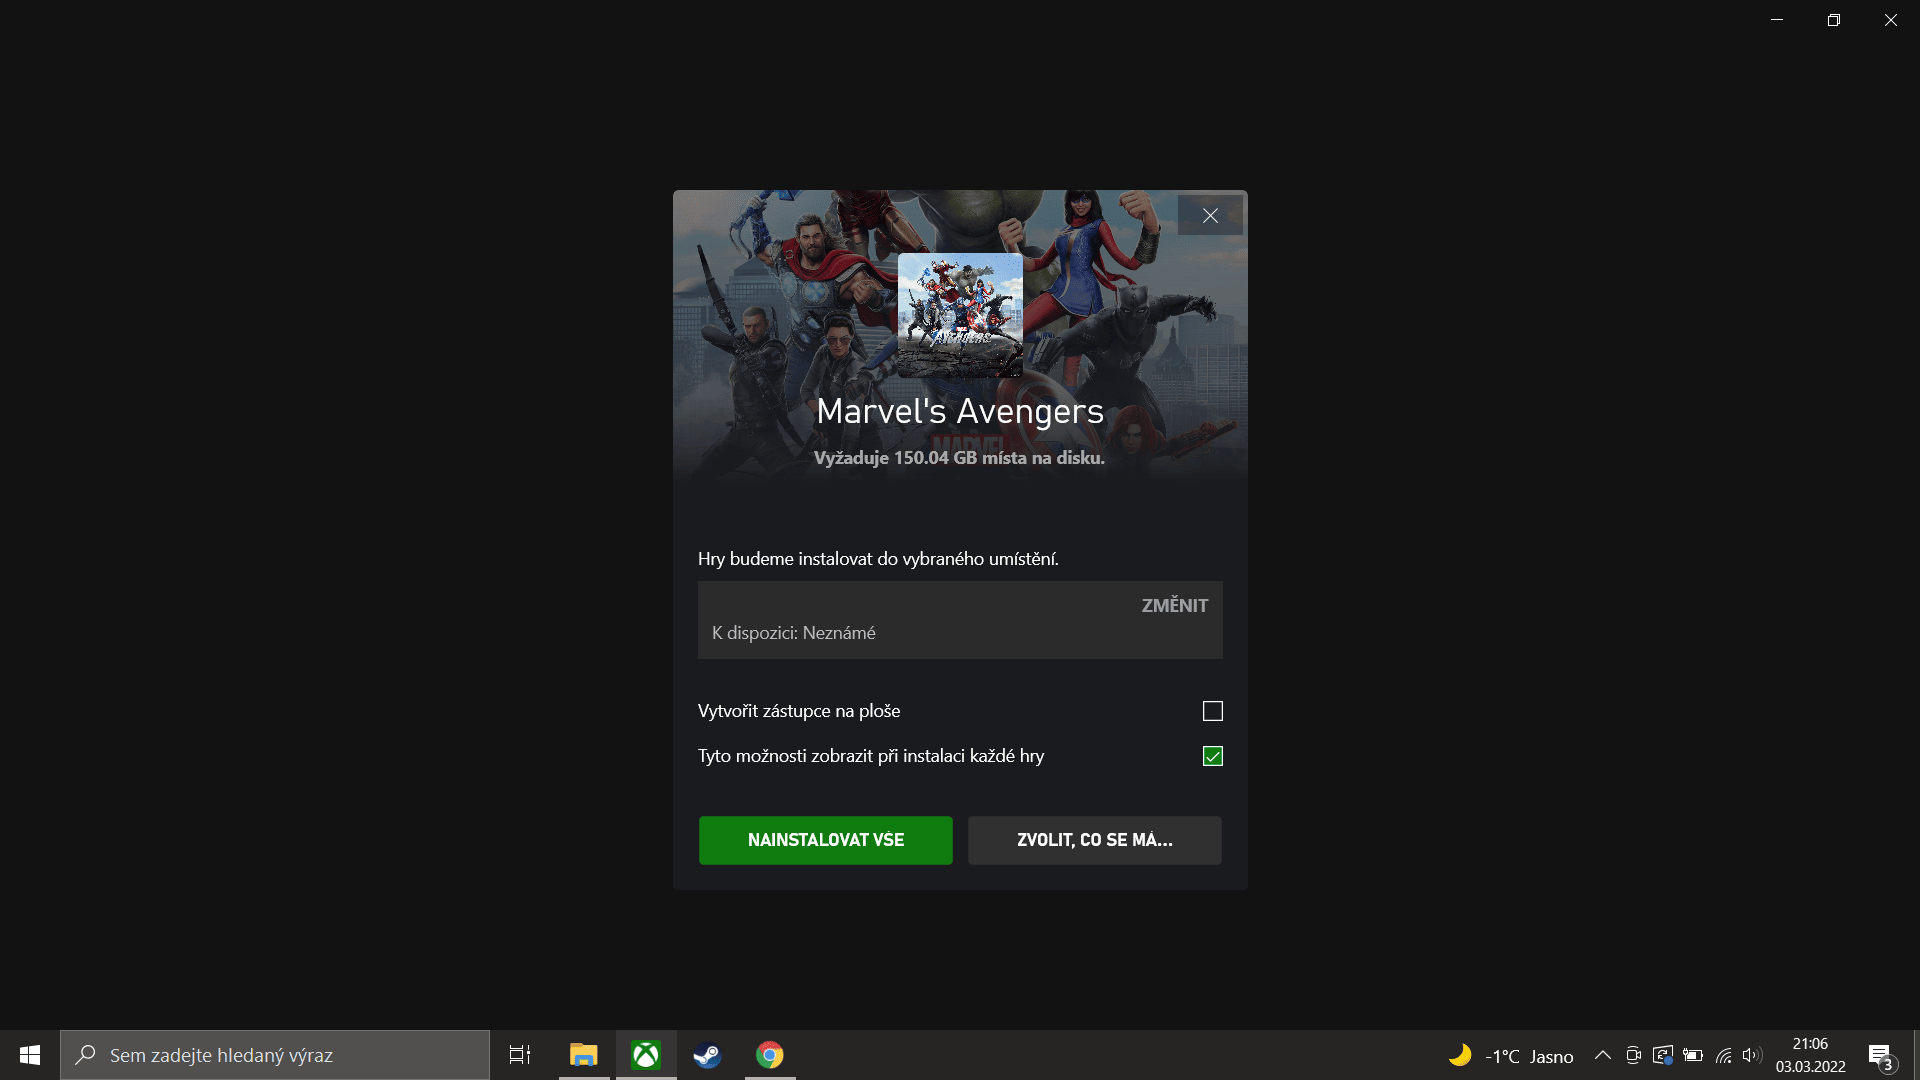Click the battery status tray icon
1920x1080 pixels.
1693,1055
